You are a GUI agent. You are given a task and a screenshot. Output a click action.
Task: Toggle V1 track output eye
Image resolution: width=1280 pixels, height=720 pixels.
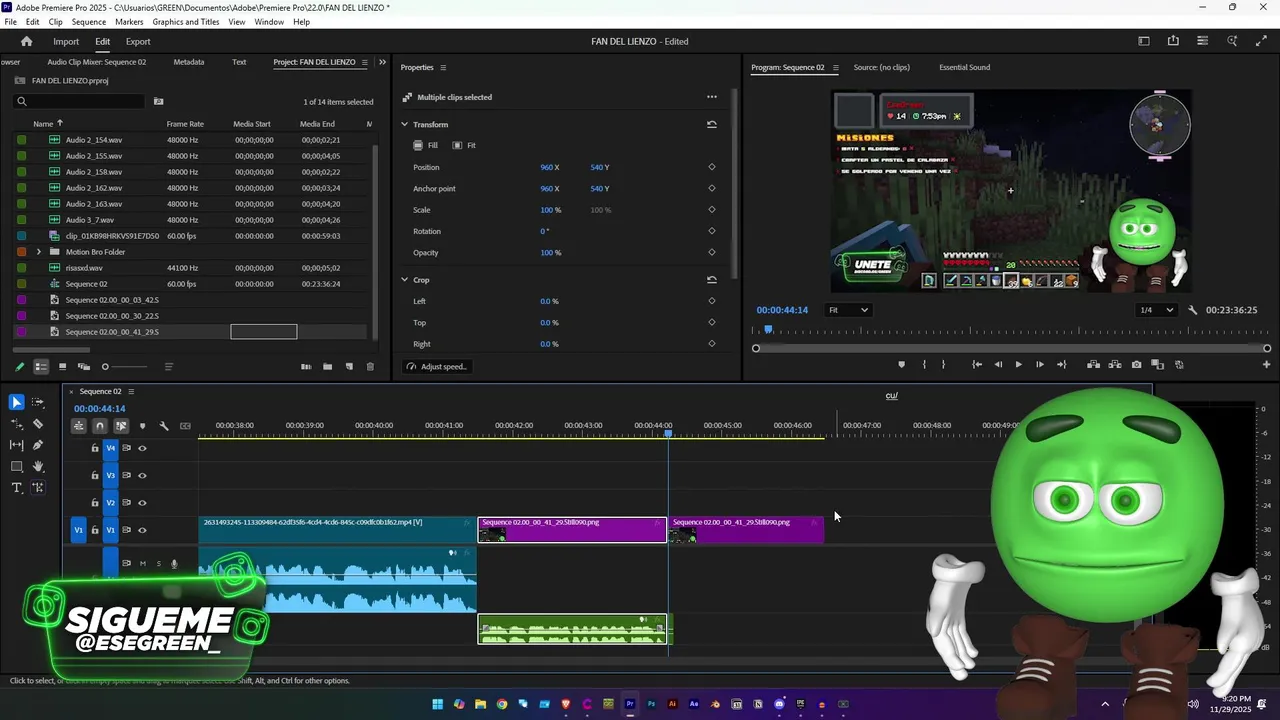(142, 530)
